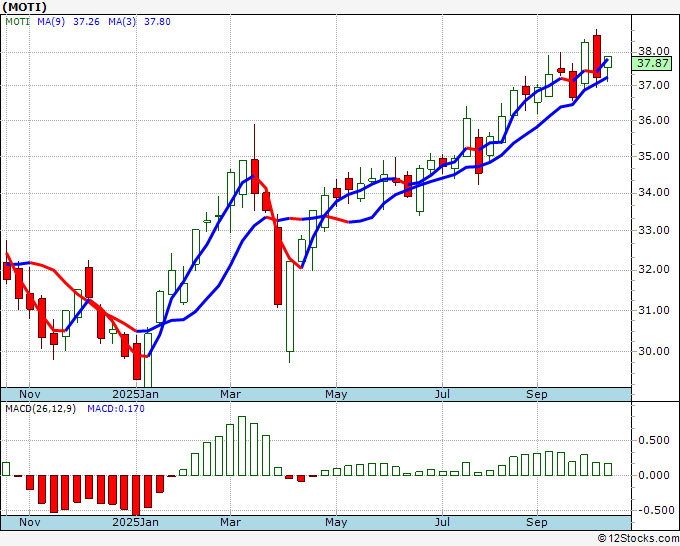This screenshot has height=546, width=680.
Task: Click the tallest green MACD bar in March
Action: coord(242,446)
